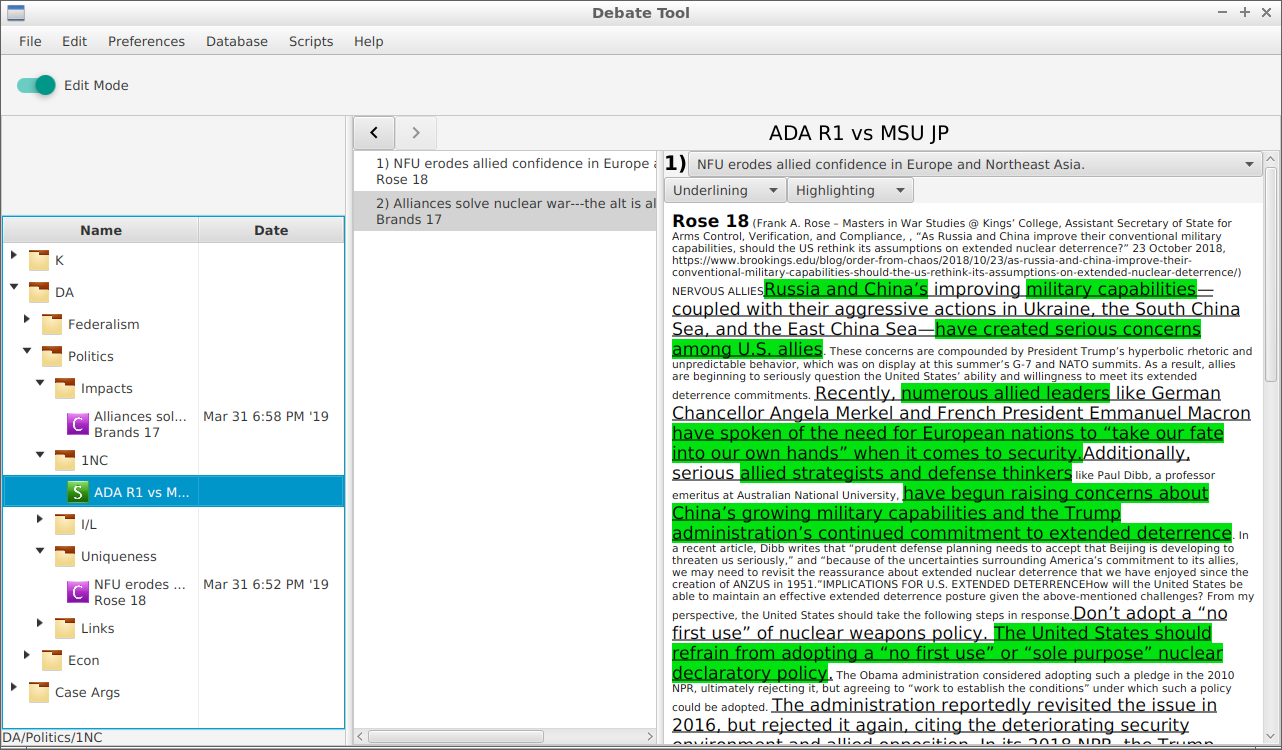The height and width of the screenshot is (750, 1282).
Task: Open the File menu
Action: tap(30, 41)
